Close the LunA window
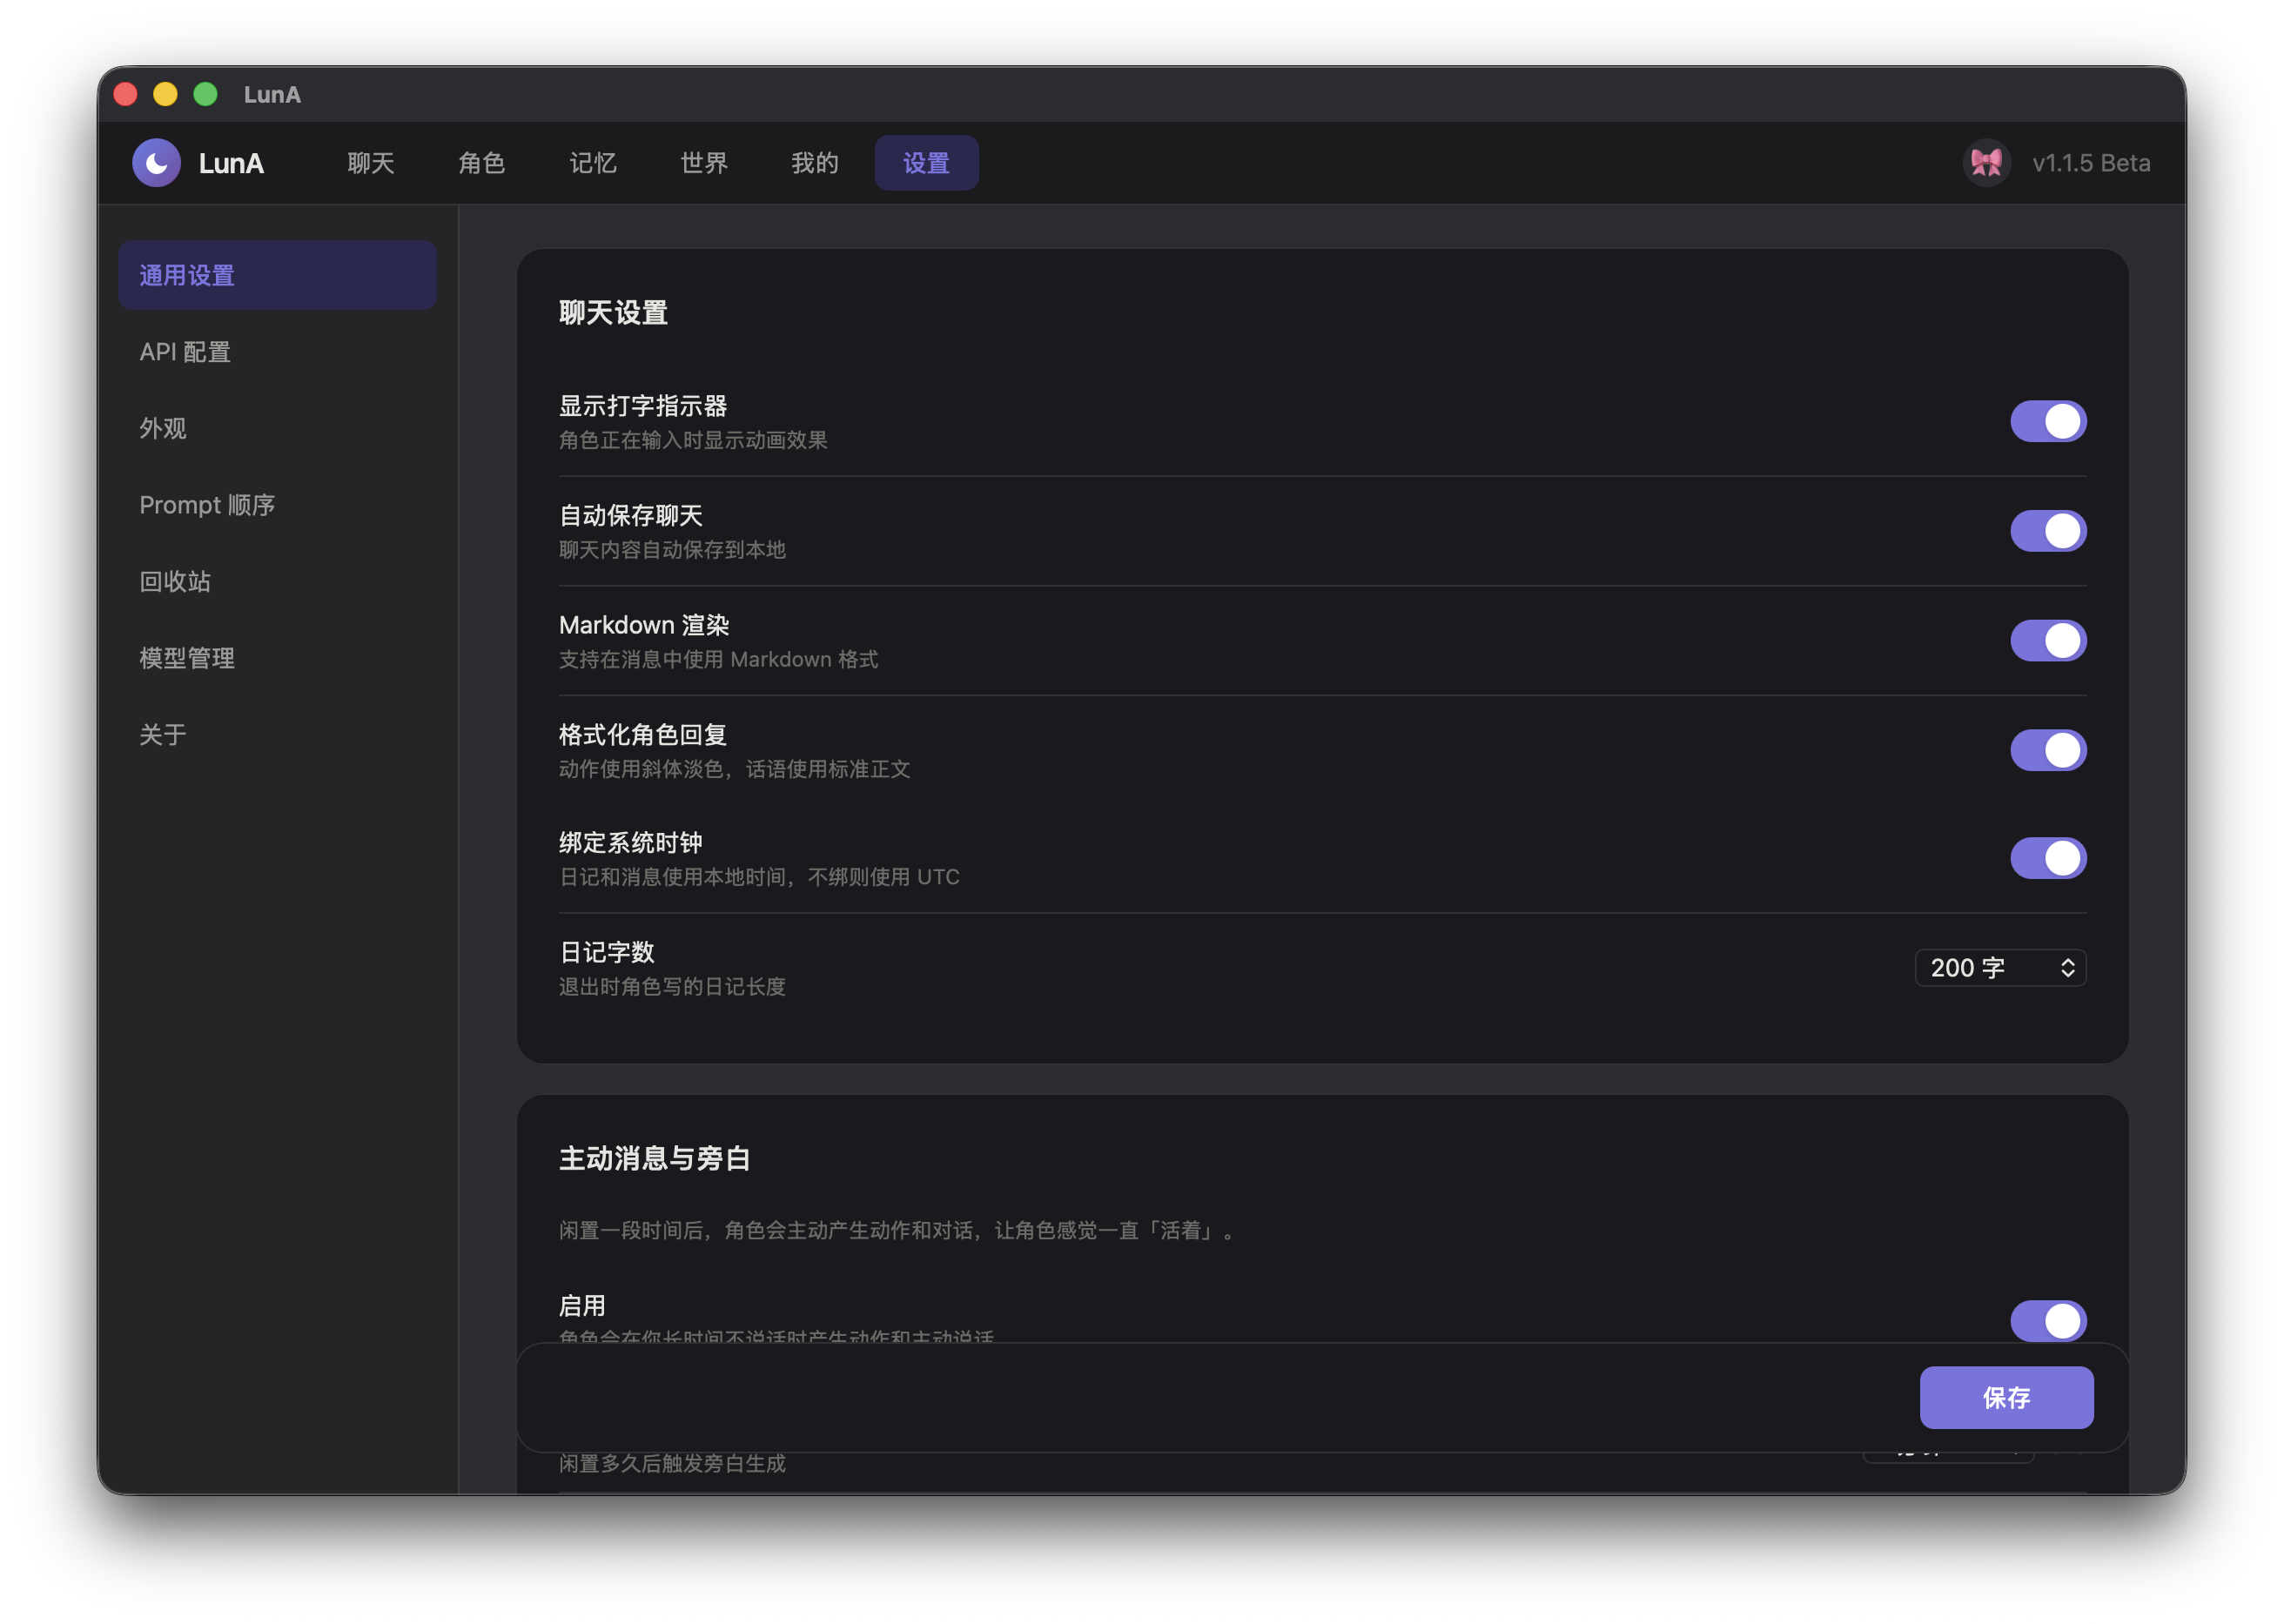This screenshot has height=1624, width=2284. click(x=126, y=94)
